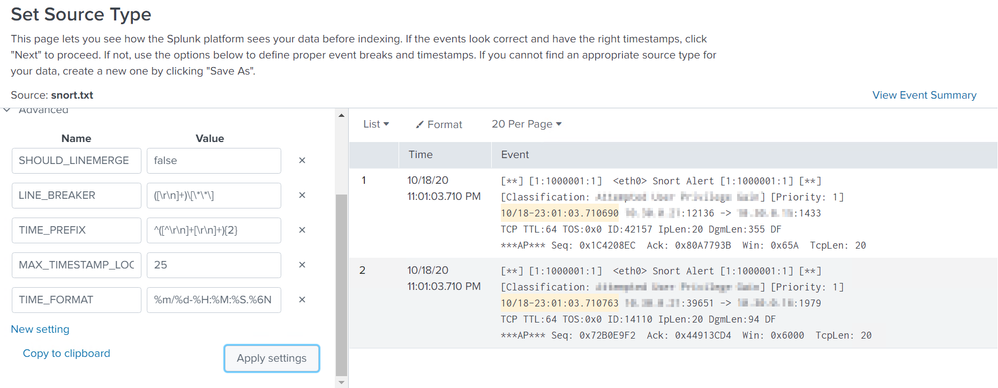Edit the TIME_FORMAT value field
This screenshot has width=998, height=388.
pyautogui.click(x=214, y=300)
